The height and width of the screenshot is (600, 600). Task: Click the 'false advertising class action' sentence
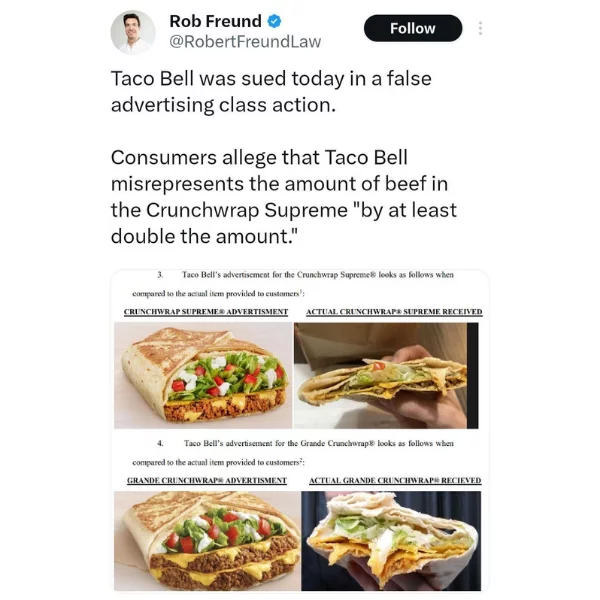(271, 92)
